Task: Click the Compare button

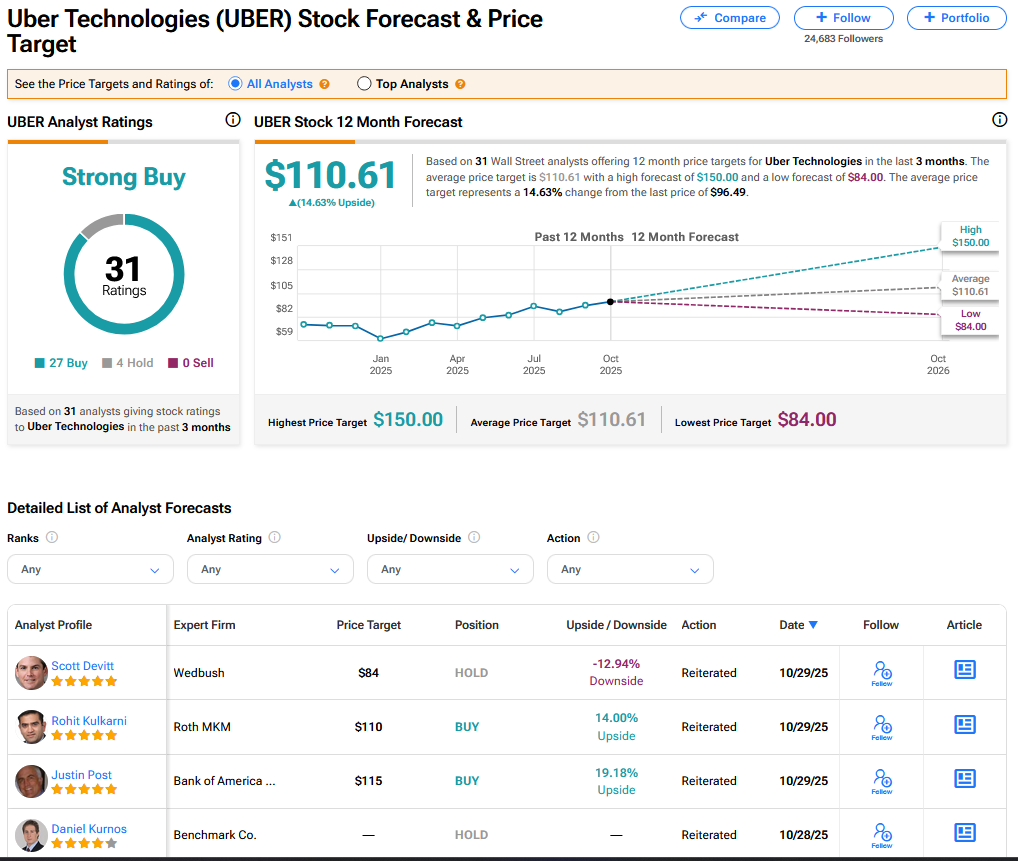Action: [x=732, y=18]
